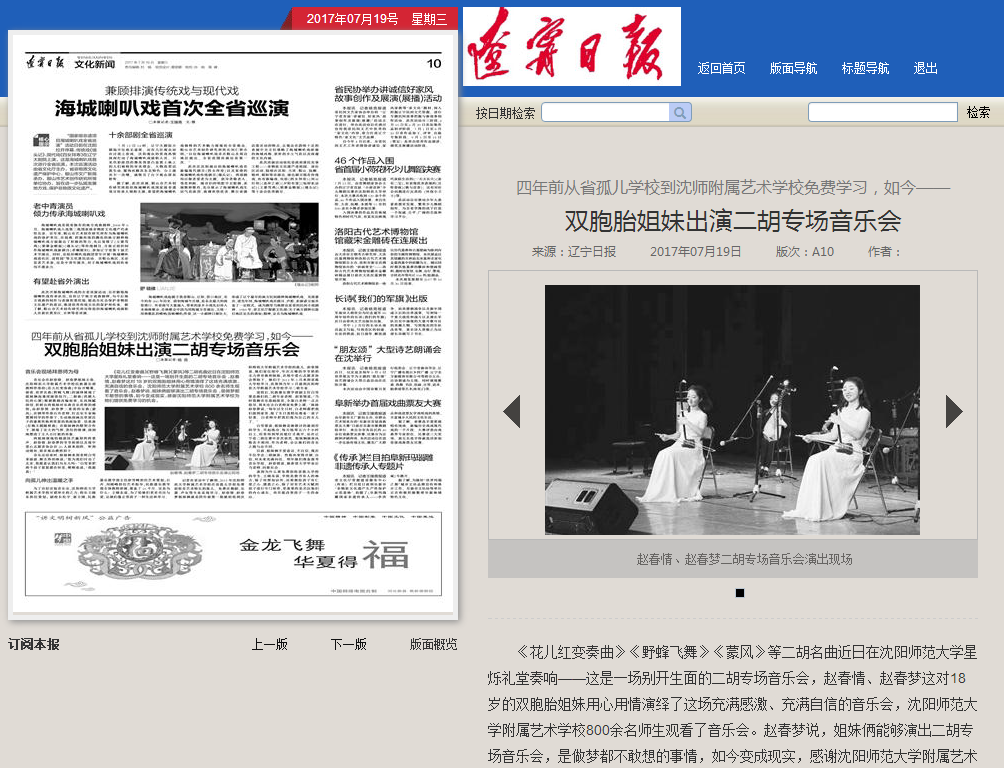The image size is (1004, 768).
Task: Click the 检索 search button
Action: pyautogui.click(x=978, y=113)
